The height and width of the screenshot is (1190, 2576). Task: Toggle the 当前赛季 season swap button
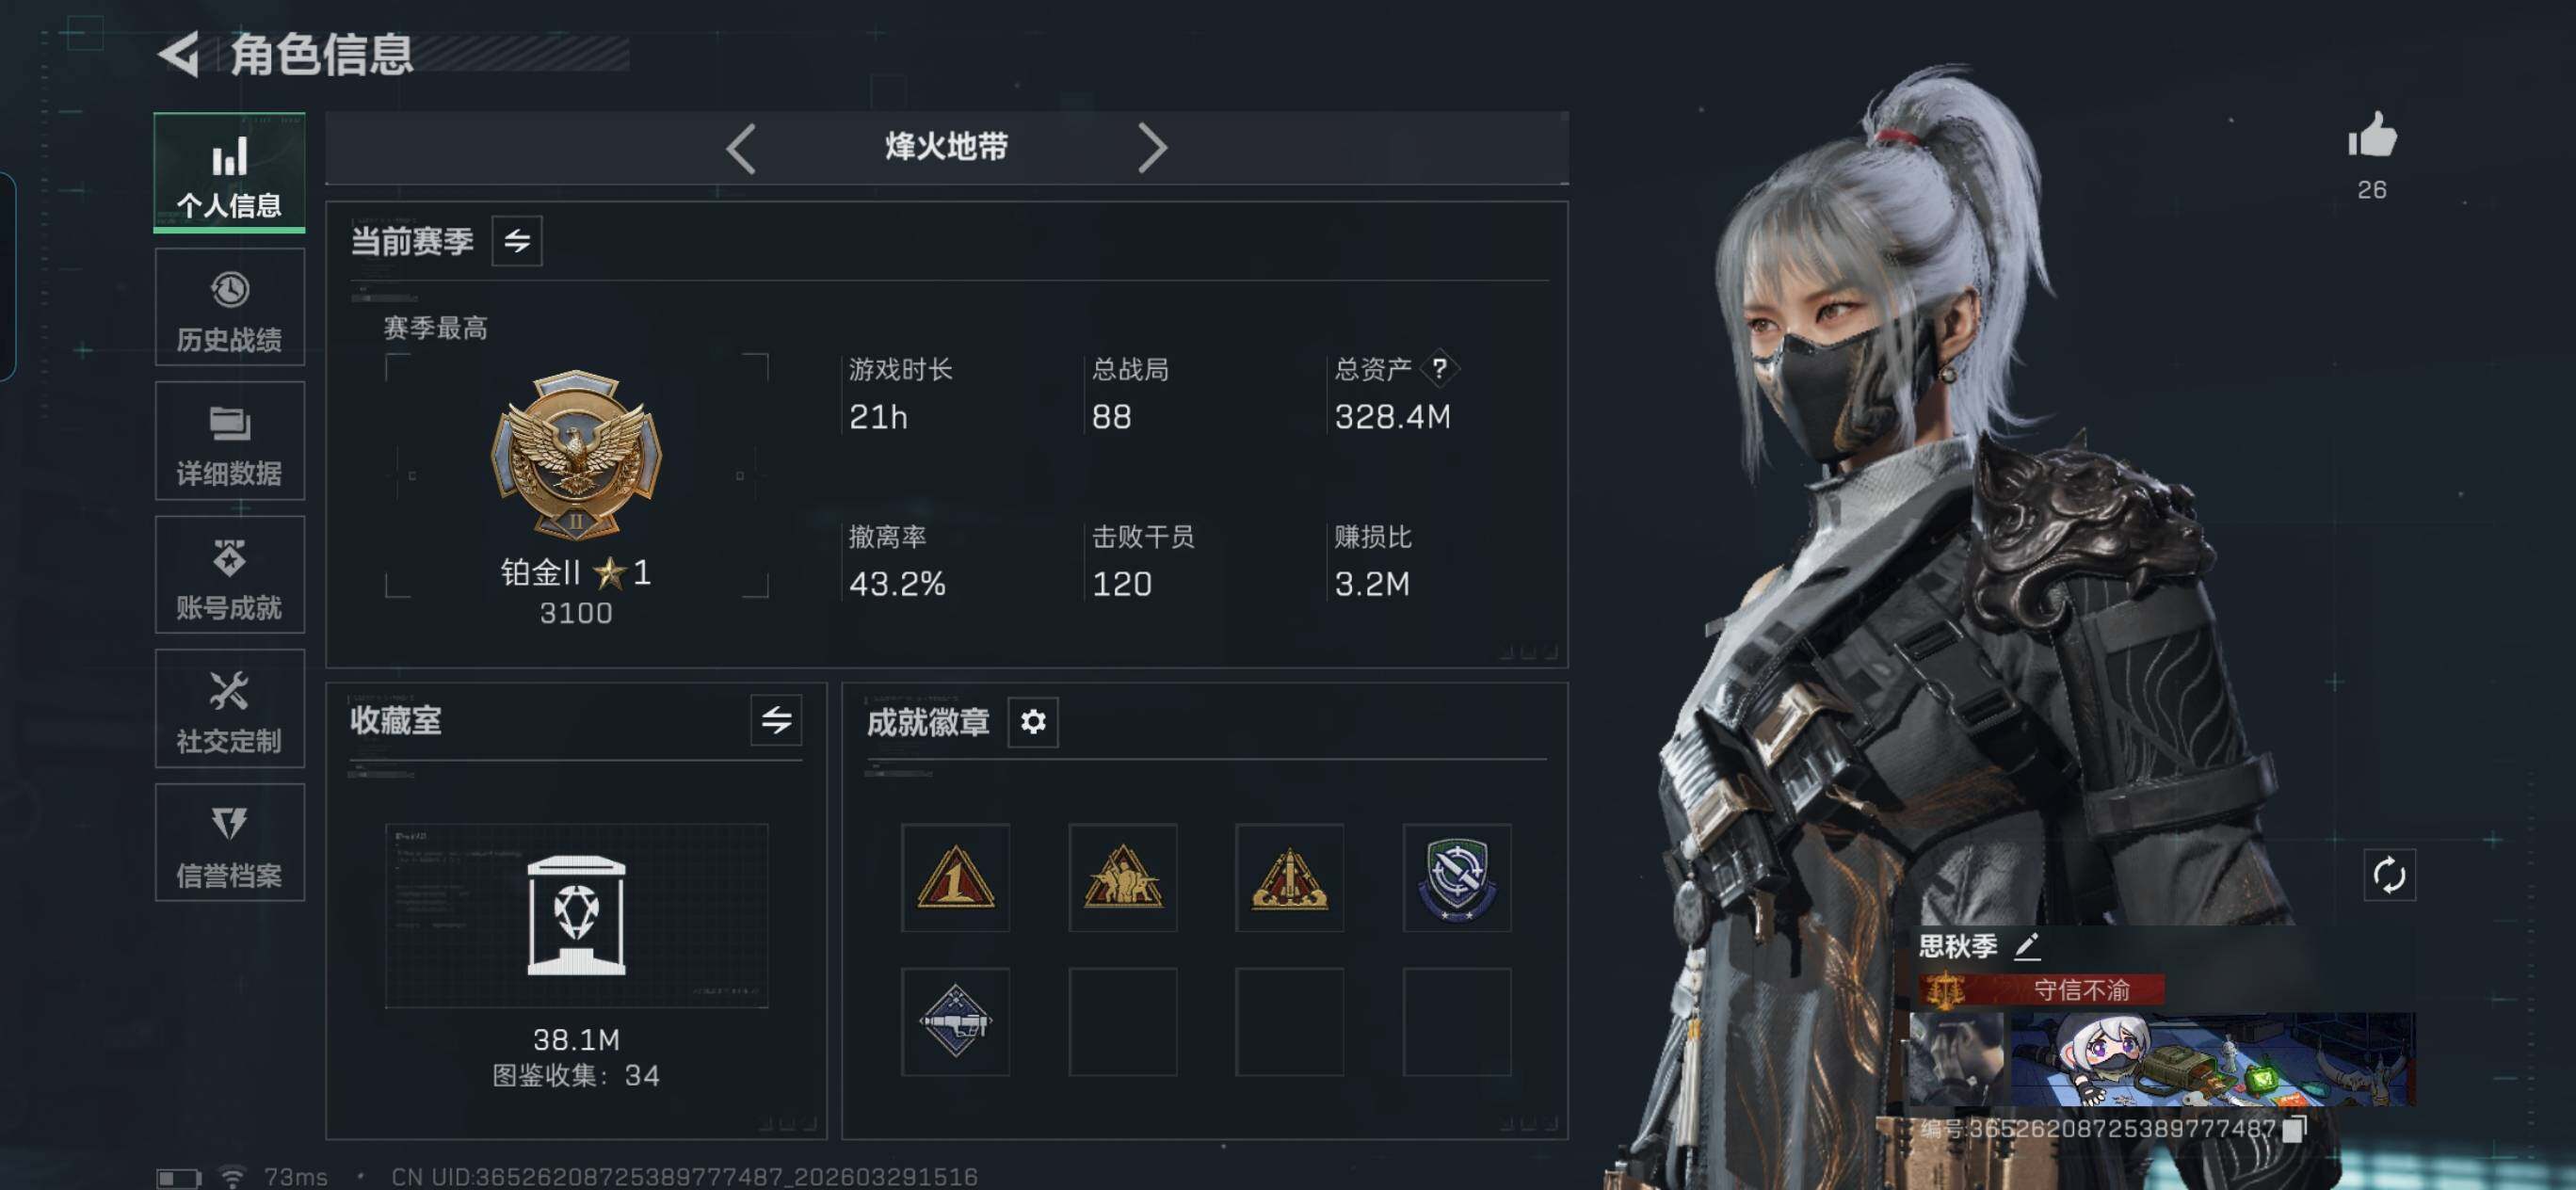[x=517, y=241]
